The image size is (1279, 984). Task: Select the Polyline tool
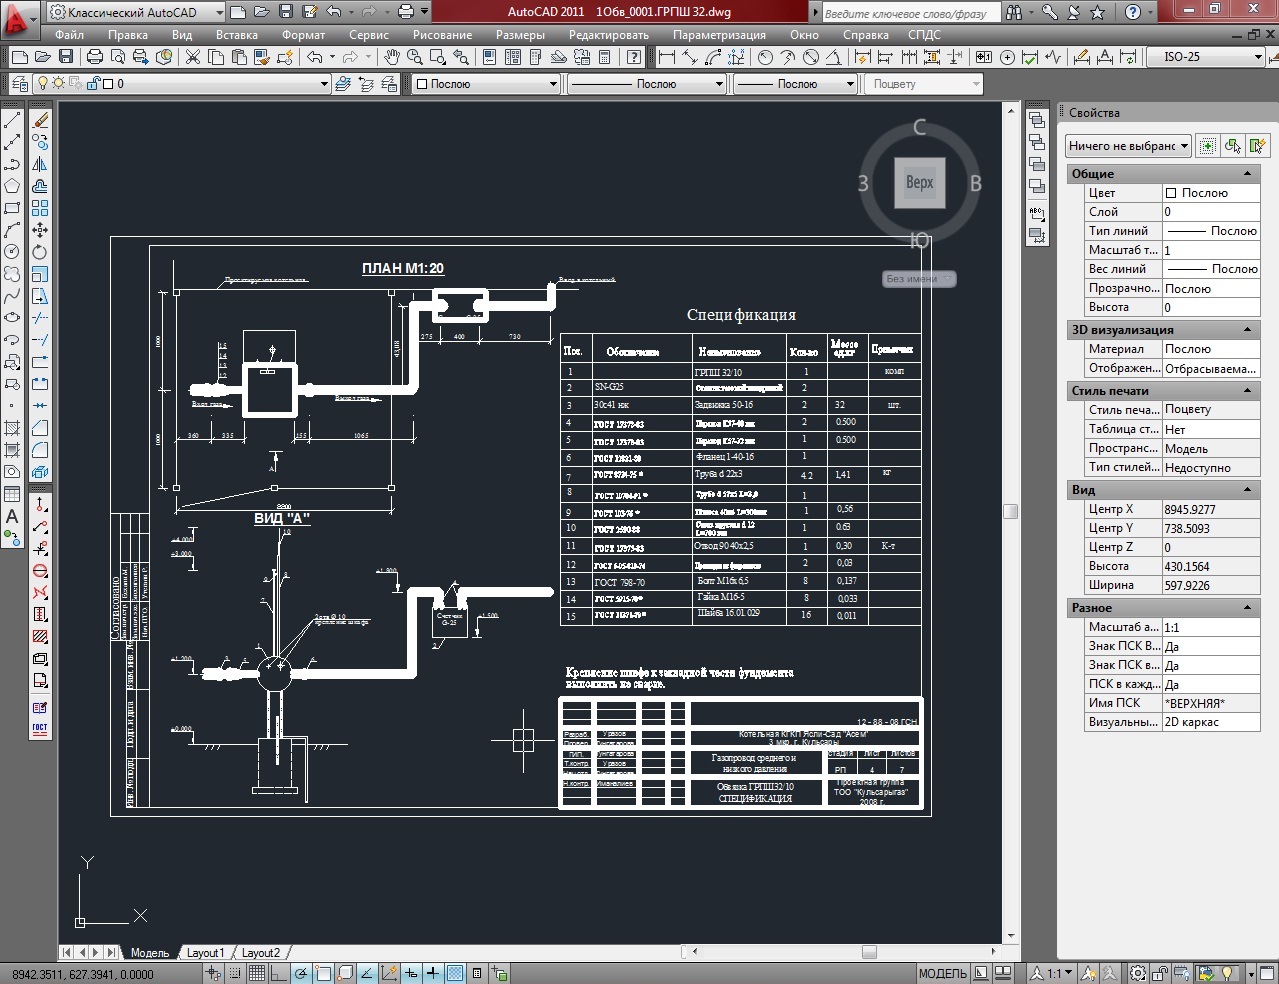point(12,164)
